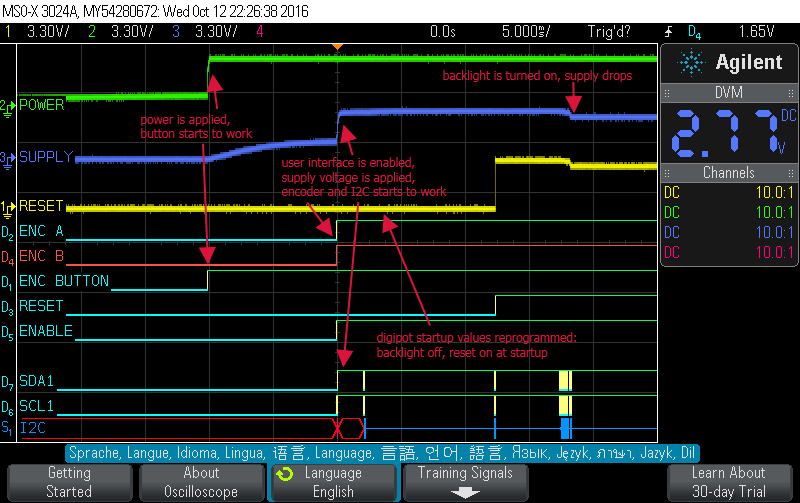
Task: Select the yellow RESET analog channel marker
Action: [x=8, y=207]
